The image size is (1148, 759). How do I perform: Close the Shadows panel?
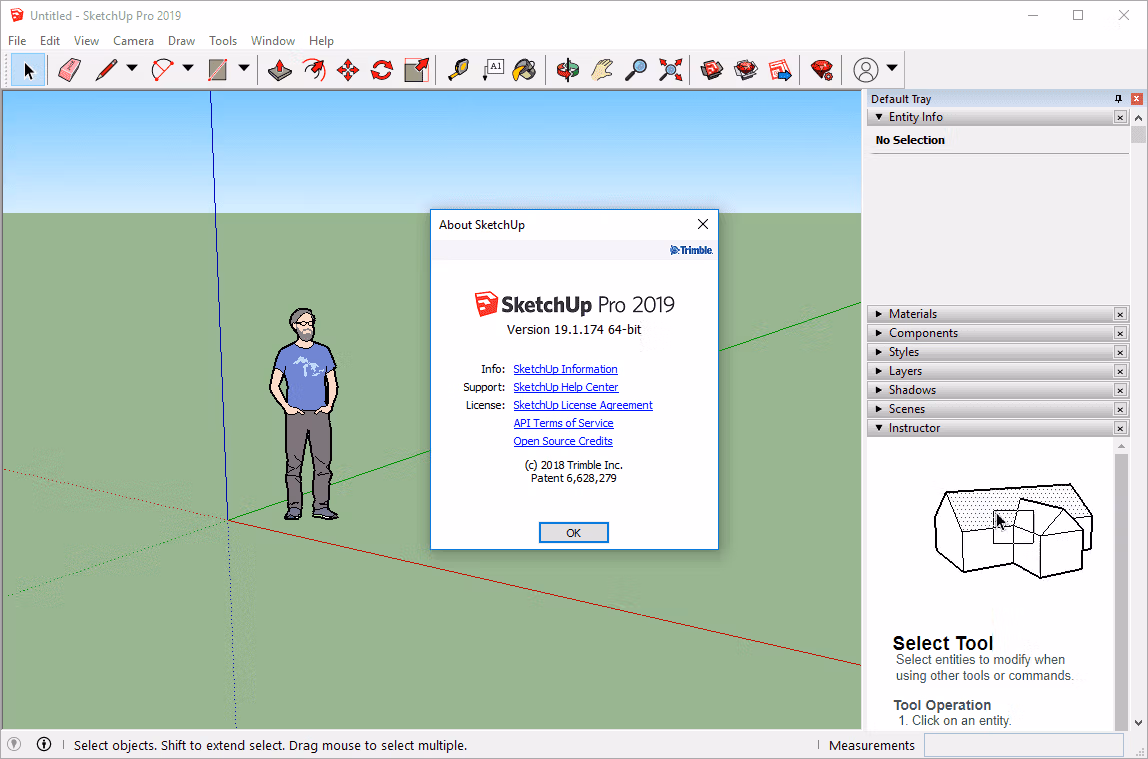pyautogui.click(x=1120, y=390)
